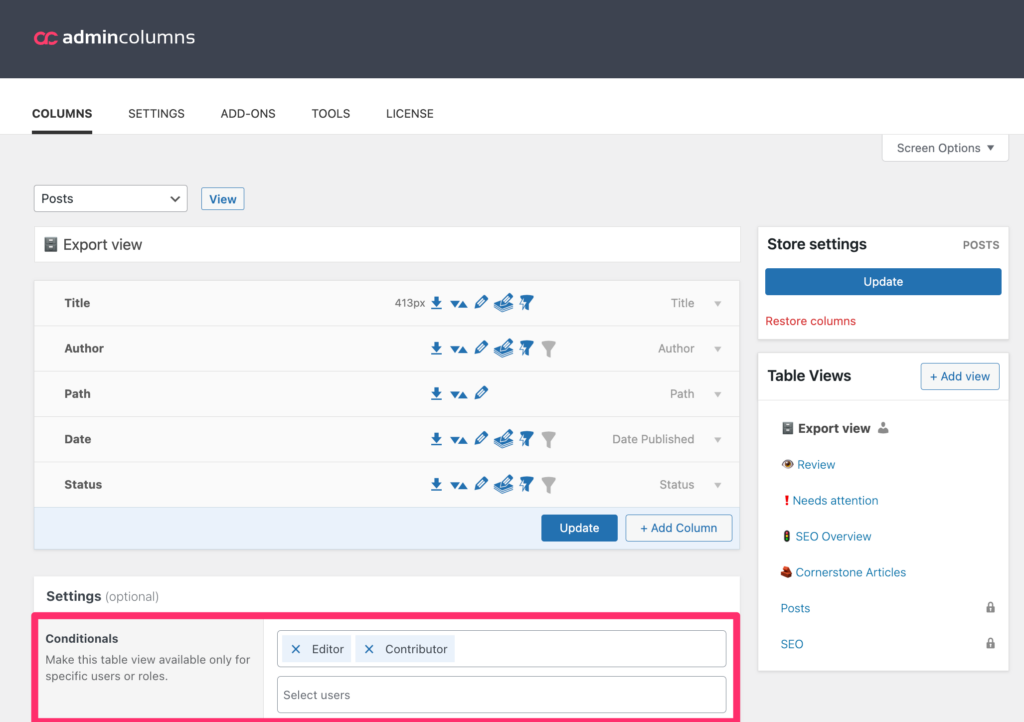The height and width of the screenshot is (722, 1024).
Task: Click the smart filter icon in Author row
Action: 526,348
